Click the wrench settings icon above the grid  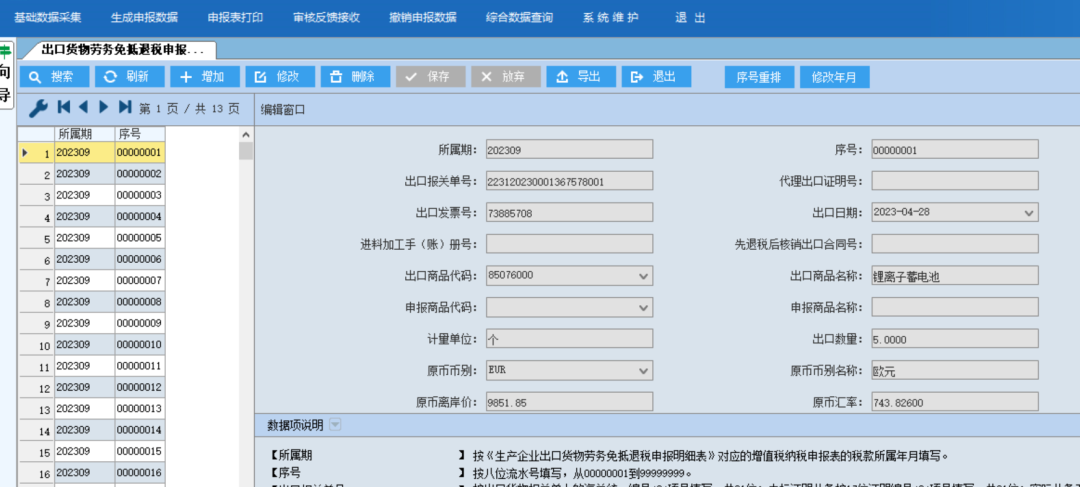pyautogui.click(x=38, y=108)
